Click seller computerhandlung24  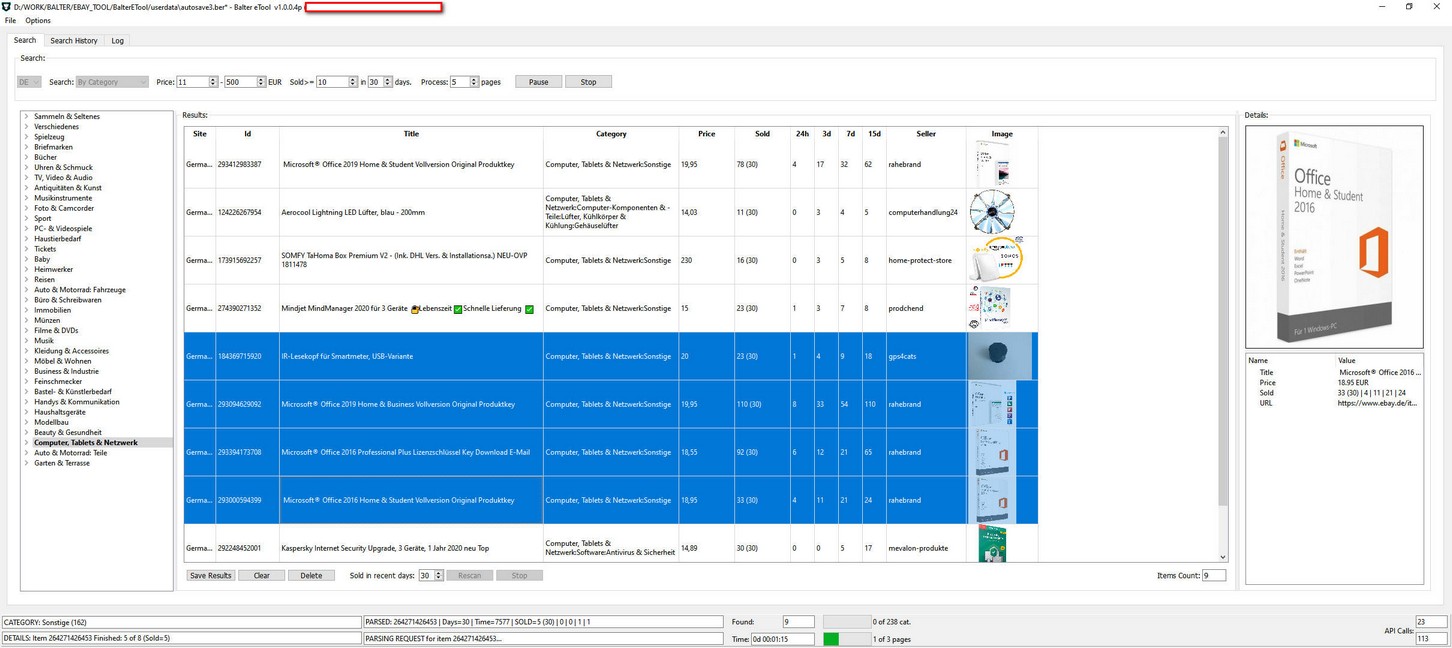point(923,212)
